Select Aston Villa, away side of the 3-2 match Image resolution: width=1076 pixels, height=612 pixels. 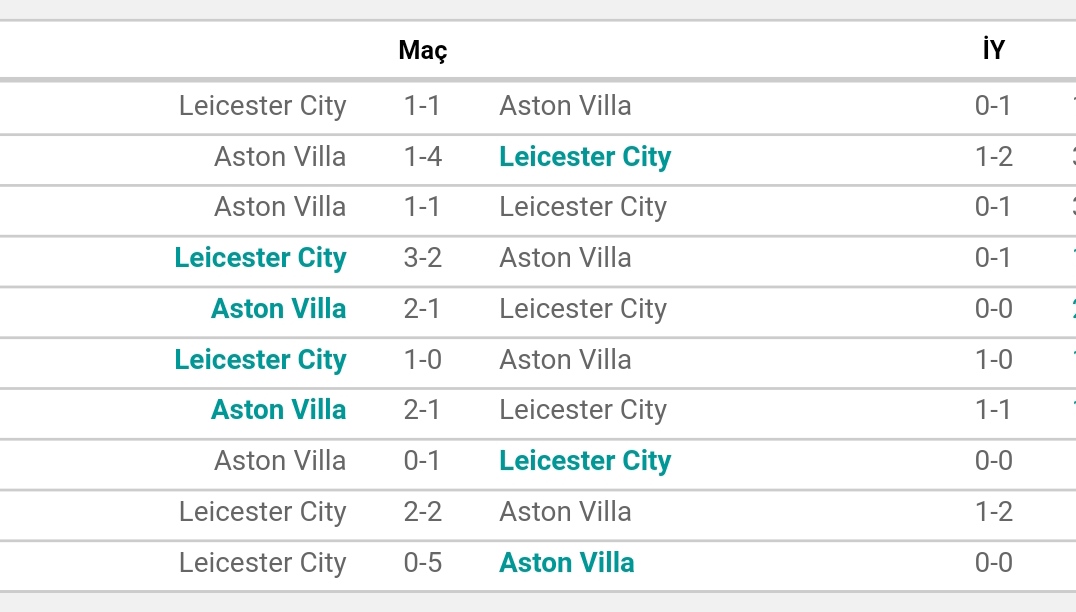pos(565,258)
